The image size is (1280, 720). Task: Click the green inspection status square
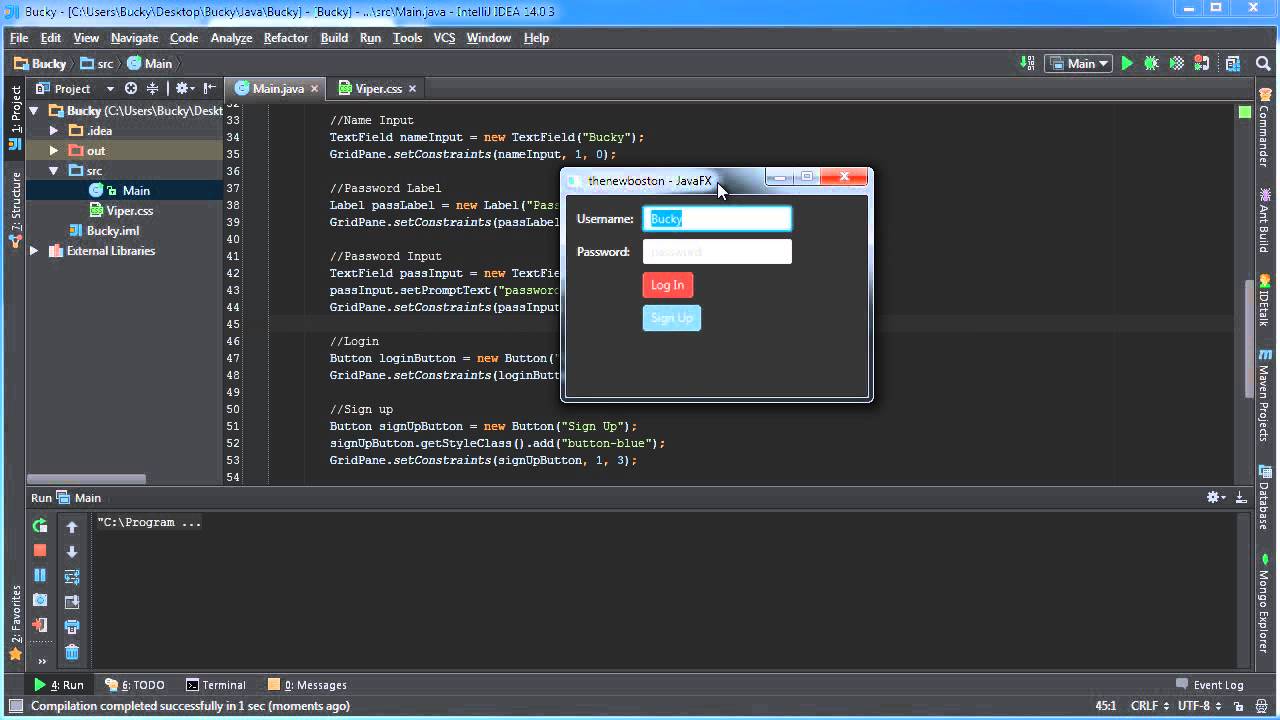click(1245, 112)
